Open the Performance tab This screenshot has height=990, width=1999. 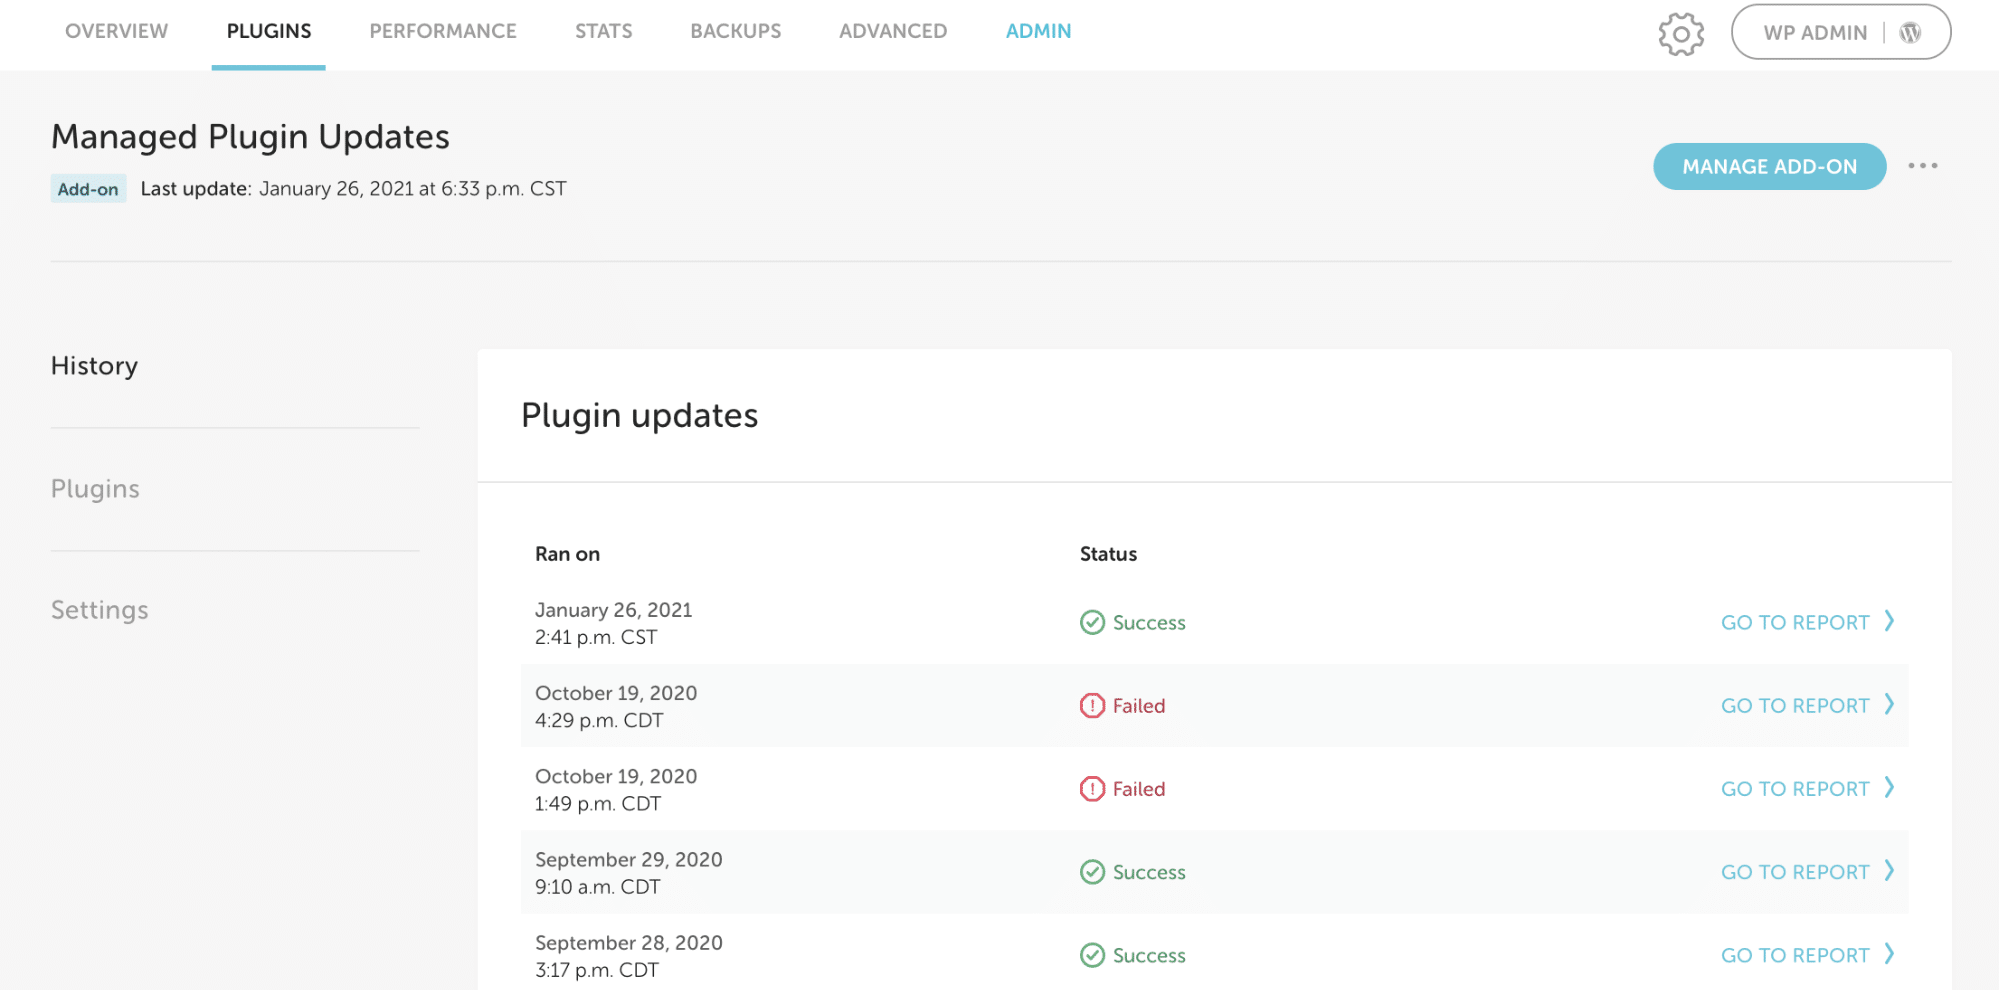pos(442,32)
